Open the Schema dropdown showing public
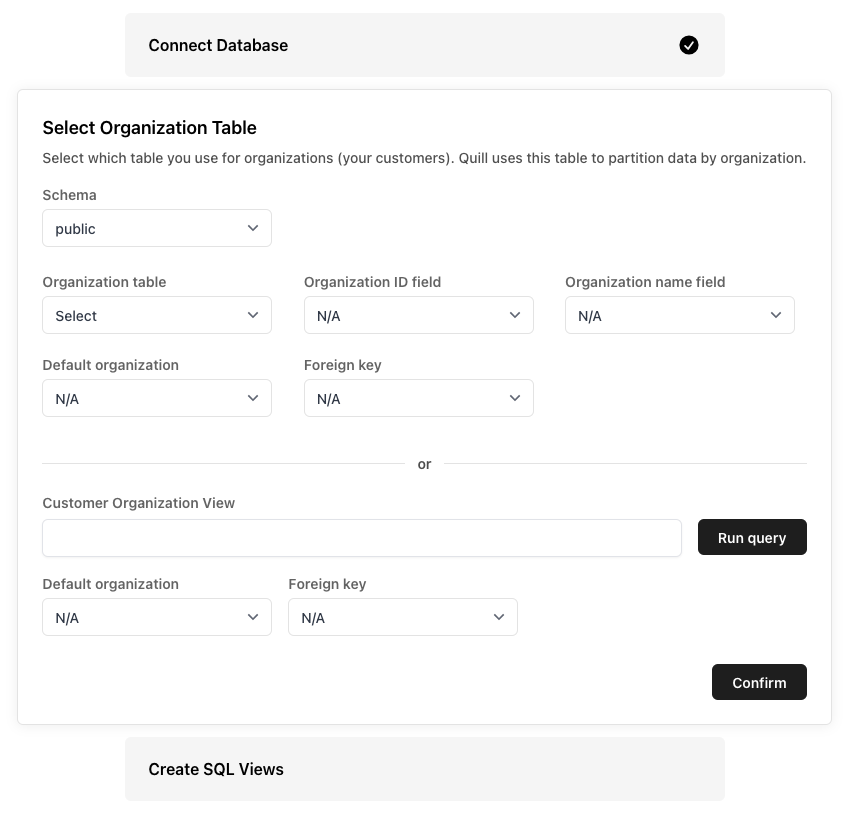The height and width of the screenshot is (814, 850). pos(156,229)
